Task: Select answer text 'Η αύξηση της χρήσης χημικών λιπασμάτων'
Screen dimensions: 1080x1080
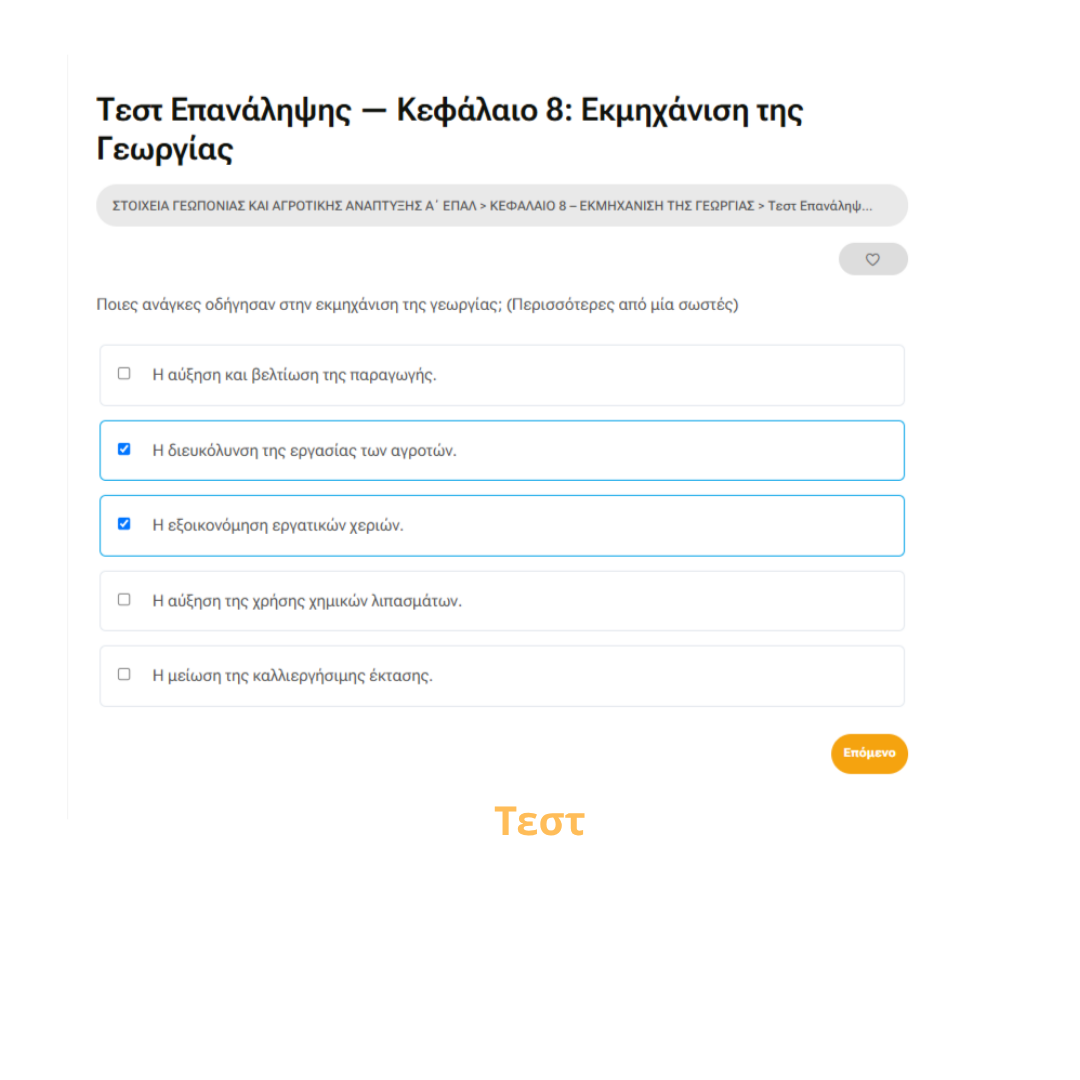Action: pos(307,601)
